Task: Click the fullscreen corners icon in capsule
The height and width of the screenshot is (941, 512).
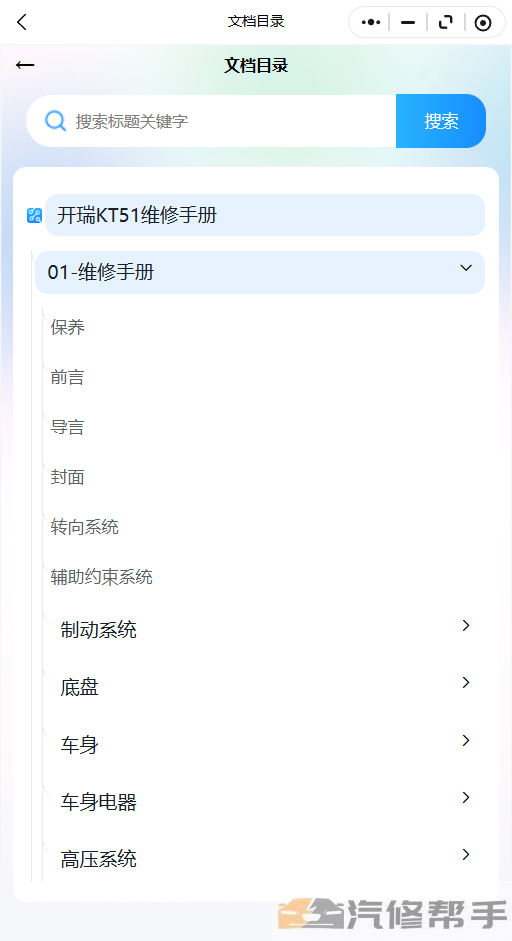Action: (445, 22)
